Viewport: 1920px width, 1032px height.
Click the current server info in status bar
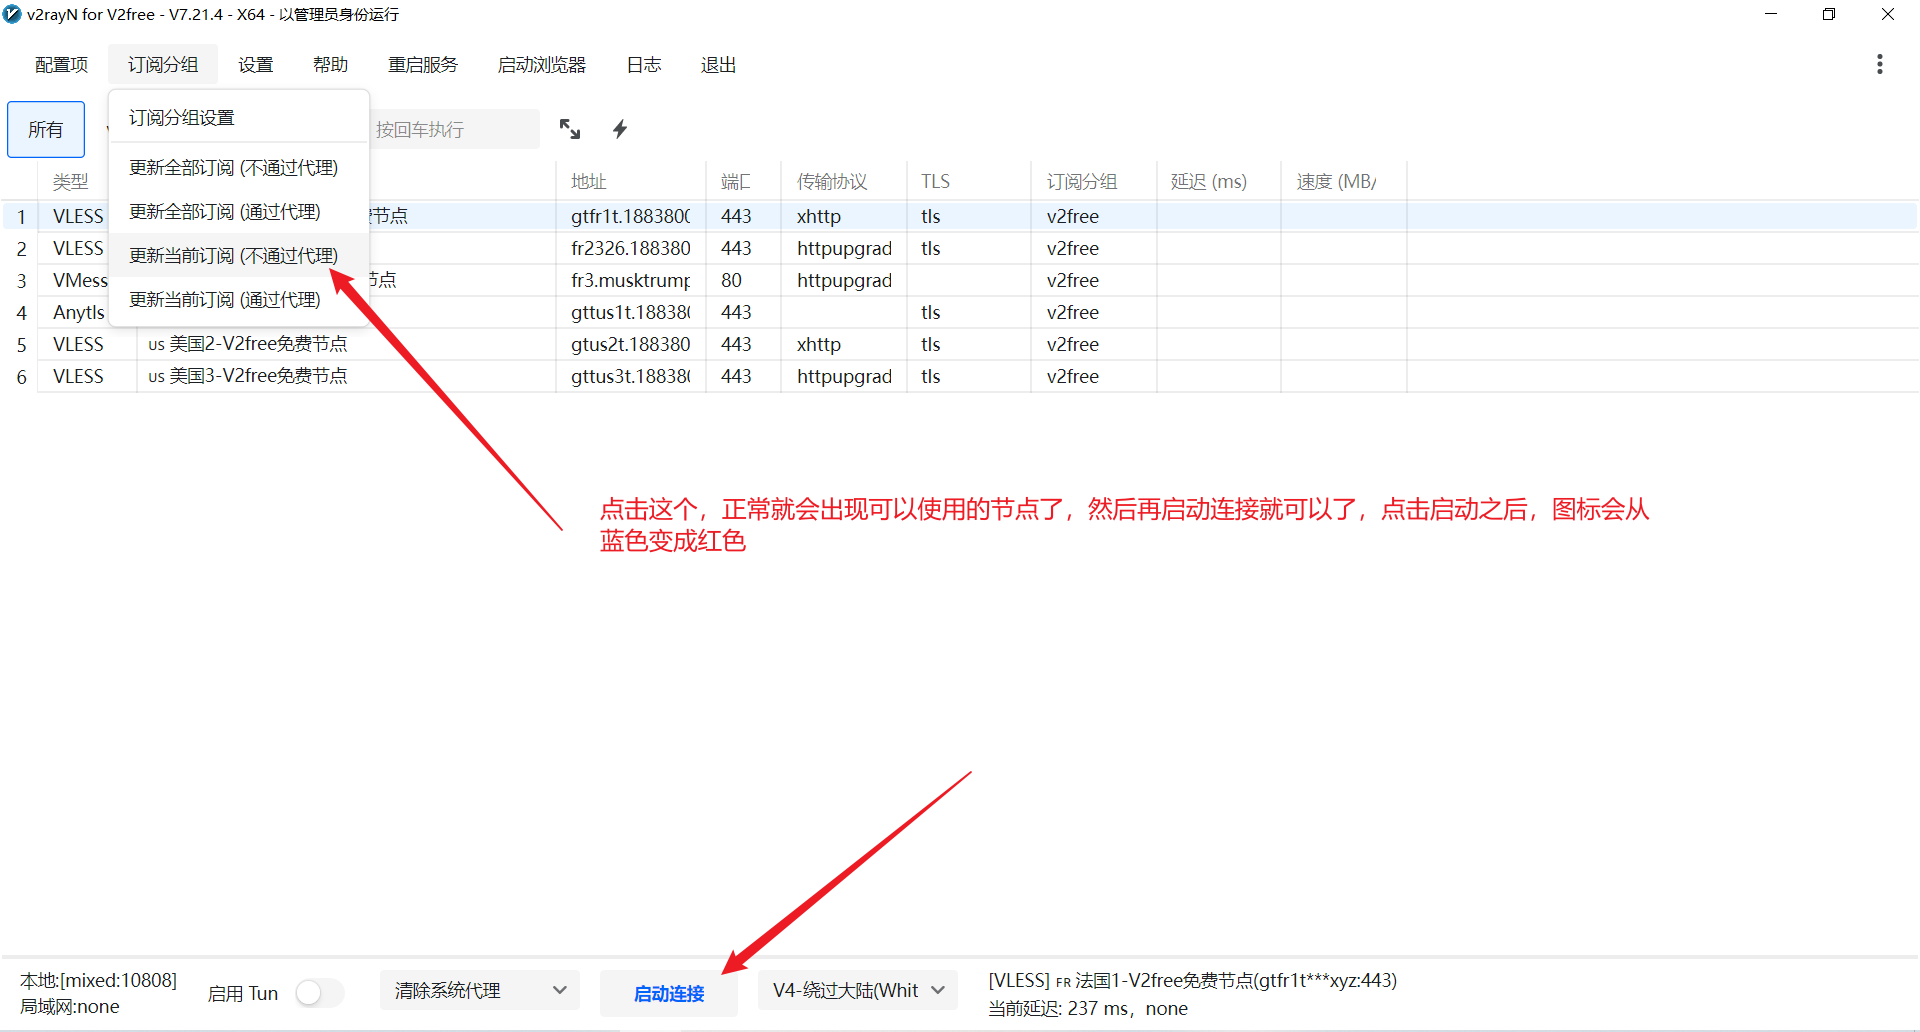(x=1192, y=980)
